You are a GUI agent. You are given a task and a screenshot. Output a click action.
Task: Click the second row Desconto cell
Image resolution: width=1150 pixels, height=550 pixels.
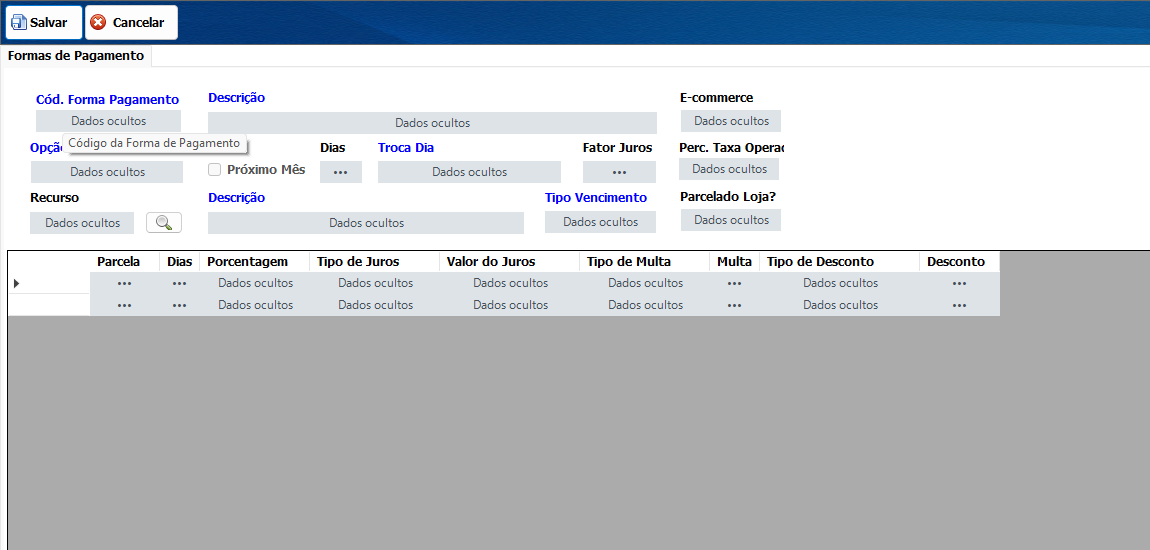pos(959,305)
